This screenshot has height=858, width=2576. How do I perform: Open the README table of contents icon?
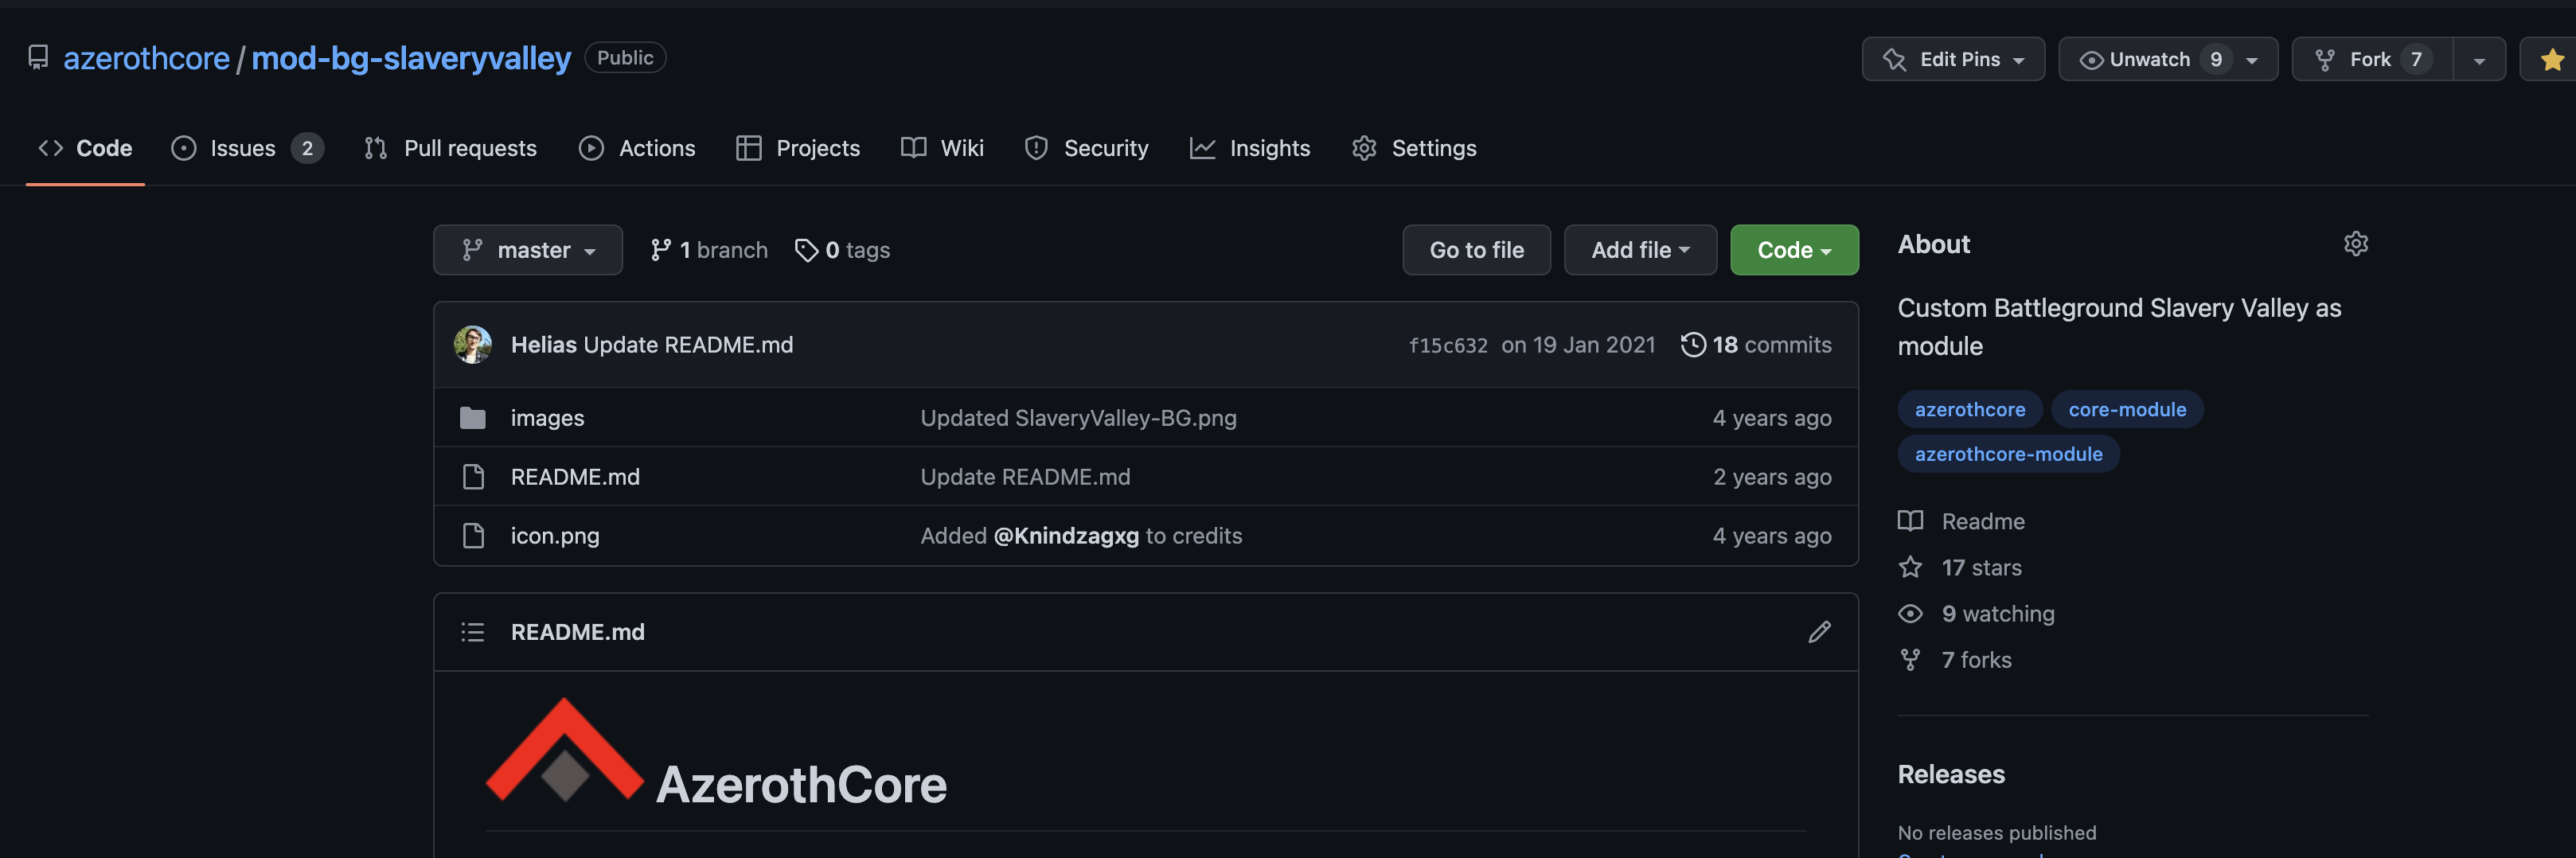(x=472, y=632)
